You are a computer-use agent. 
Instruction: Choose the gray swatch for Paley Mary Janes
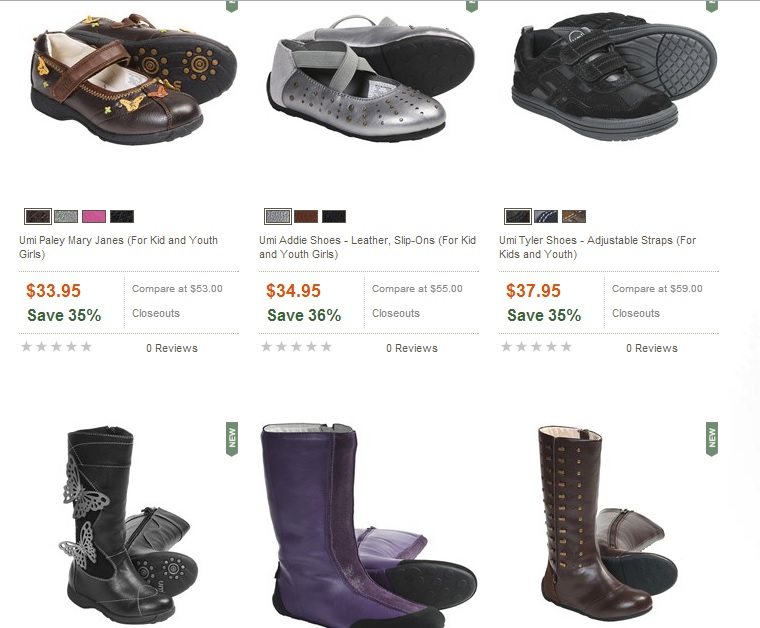click(66, 216)
